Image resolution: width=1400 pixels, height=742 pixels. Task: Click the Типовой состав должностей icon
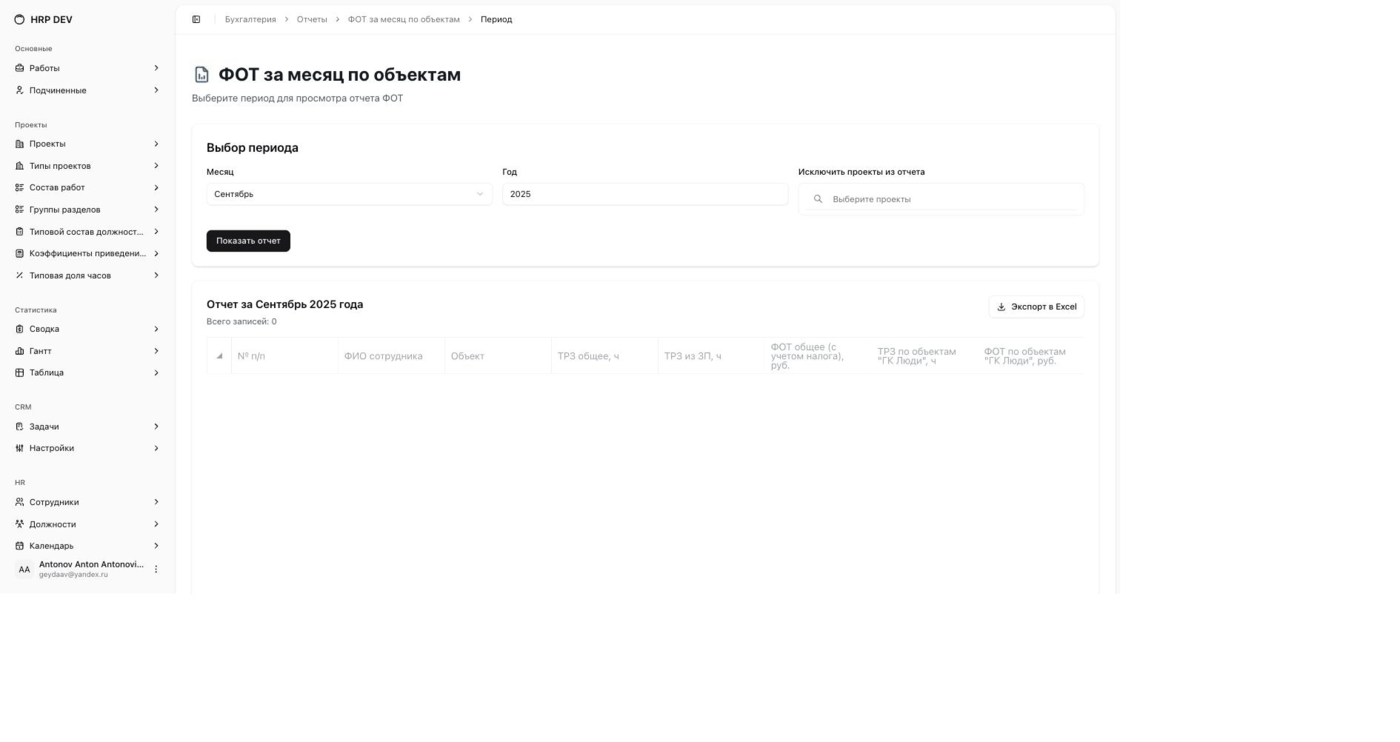(x=19, y=232)
